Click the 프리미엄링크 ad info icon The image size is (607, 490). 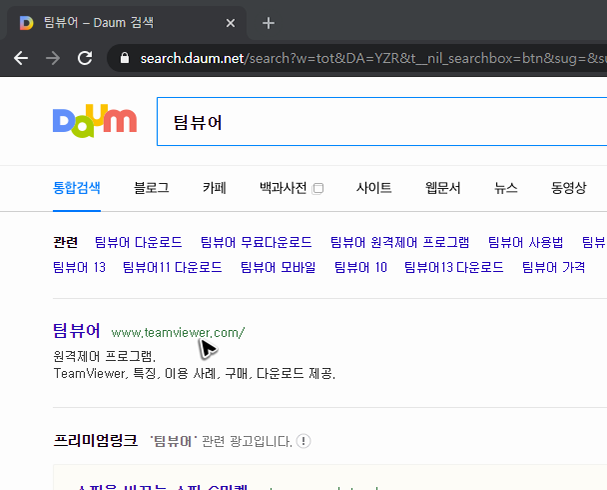(x=304, y=441)
